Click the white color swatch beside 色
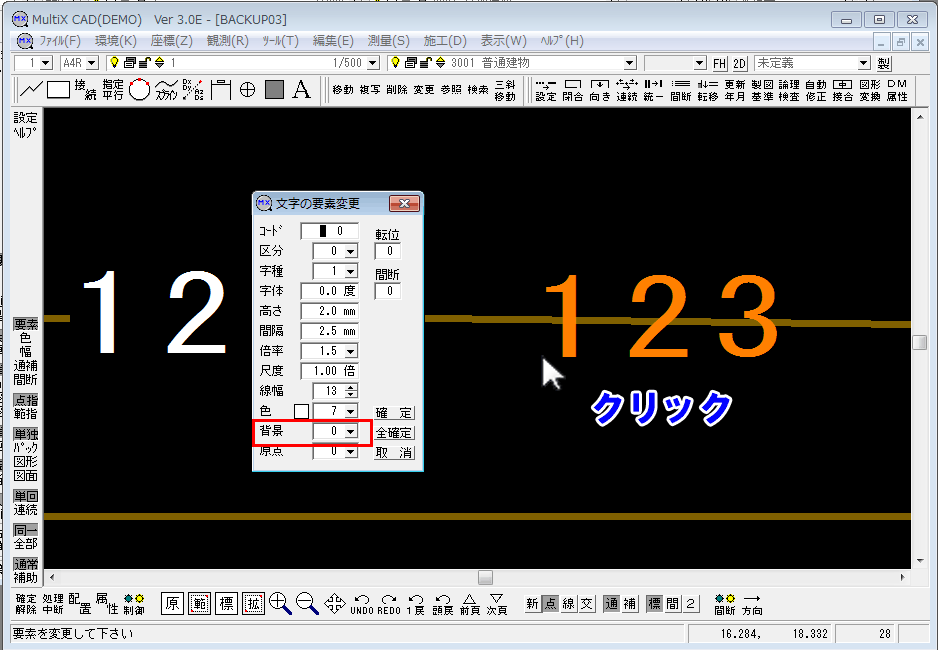 click(x=302, y=411)
